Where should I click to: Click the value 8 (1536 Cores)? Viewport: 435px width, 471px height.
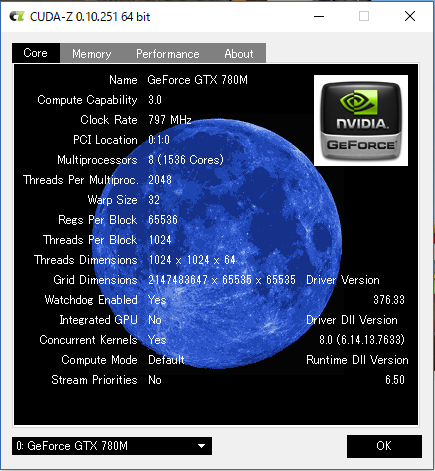[186, 160]
